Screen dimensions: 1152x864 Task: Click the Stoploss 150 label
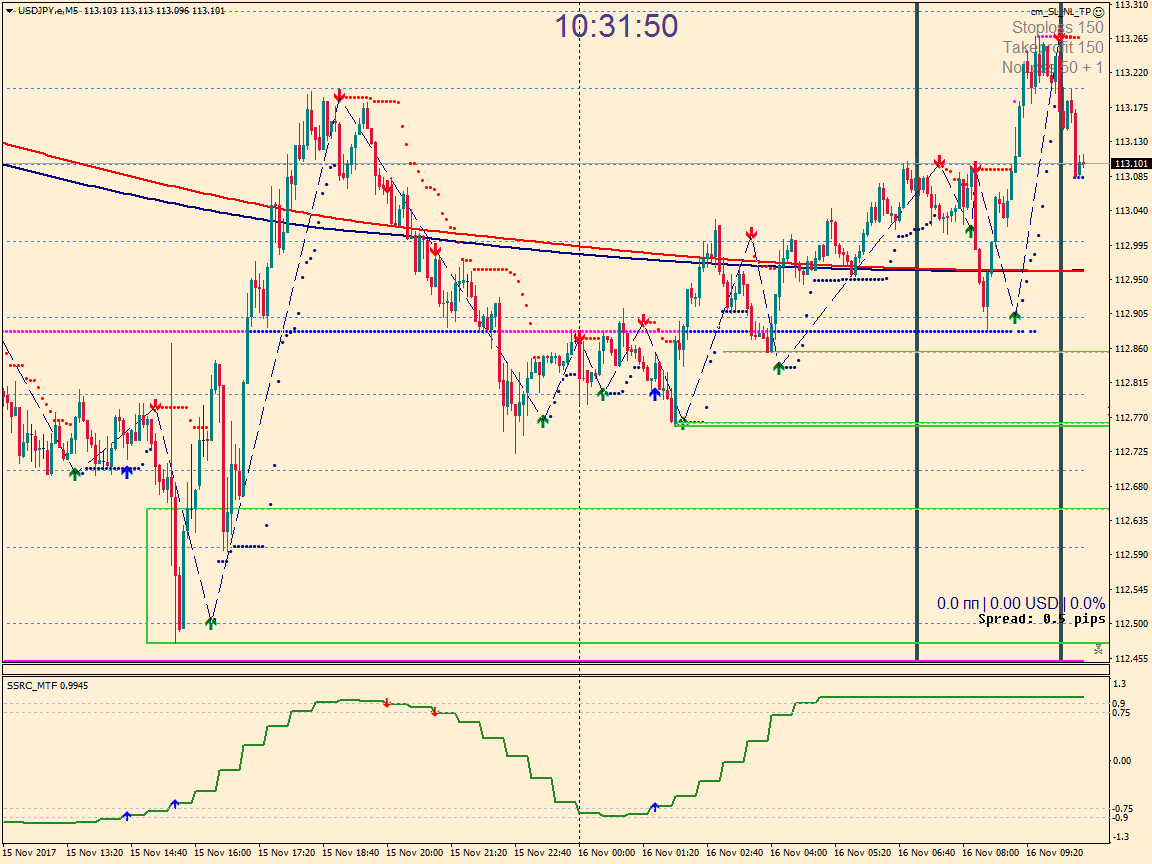[x=1057, y=28]
